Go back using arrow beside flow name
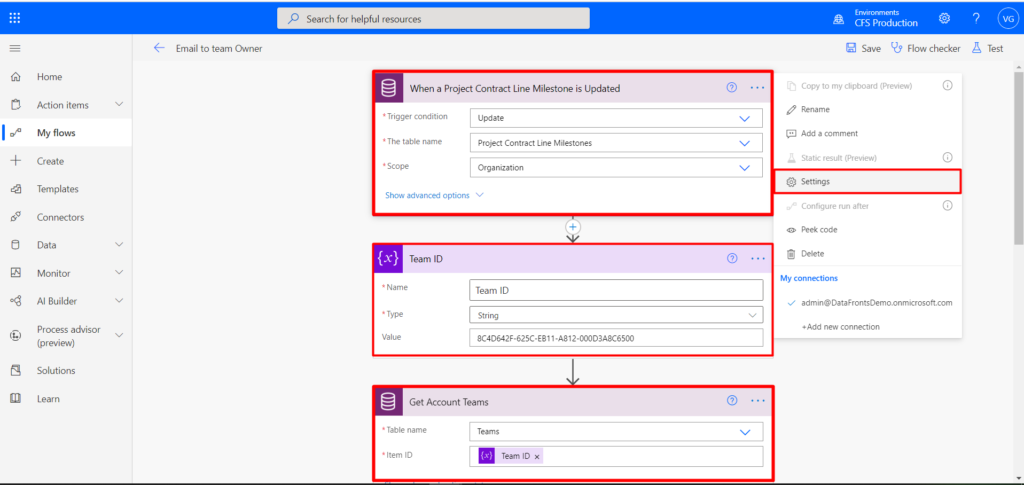 pos(159,48)
